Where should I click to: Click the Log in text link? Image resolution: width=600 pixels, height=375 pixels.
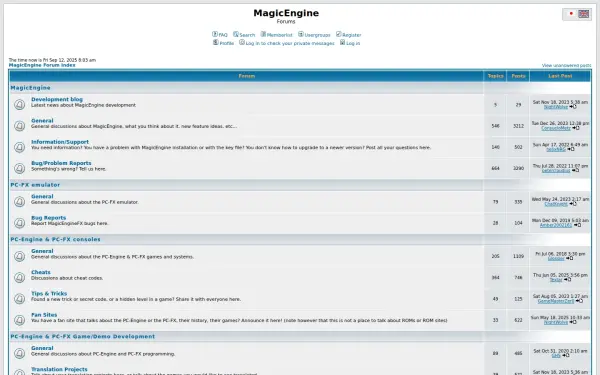coord(353,43)
